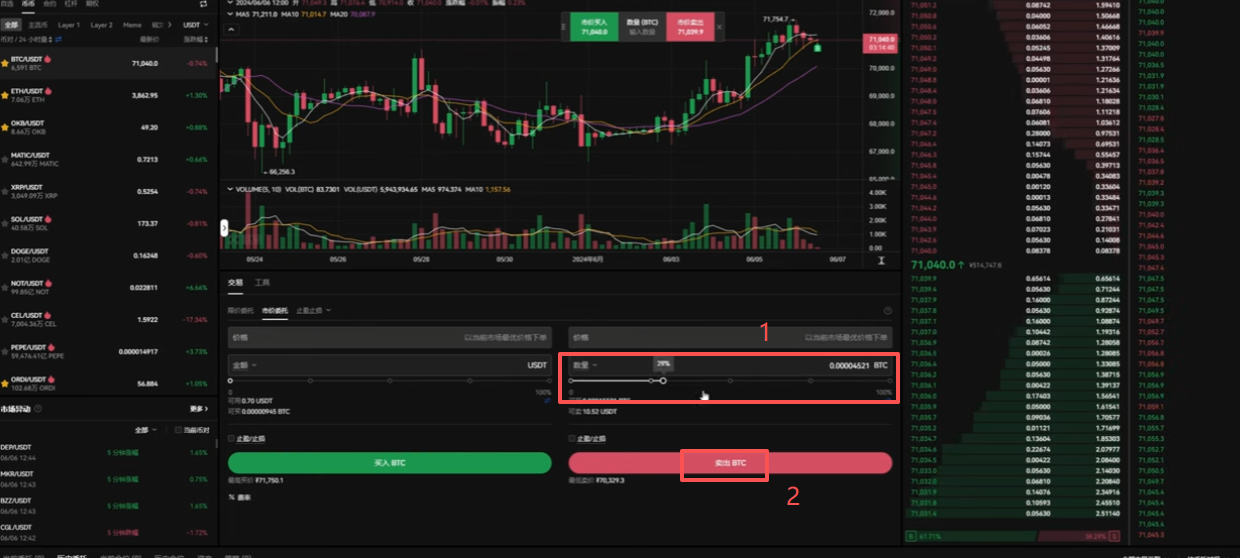Screen dimensions: 1240x558
Task: Open the 金额 dropdown in buy form
Action: pyautogui.click(x=245, y=365)
